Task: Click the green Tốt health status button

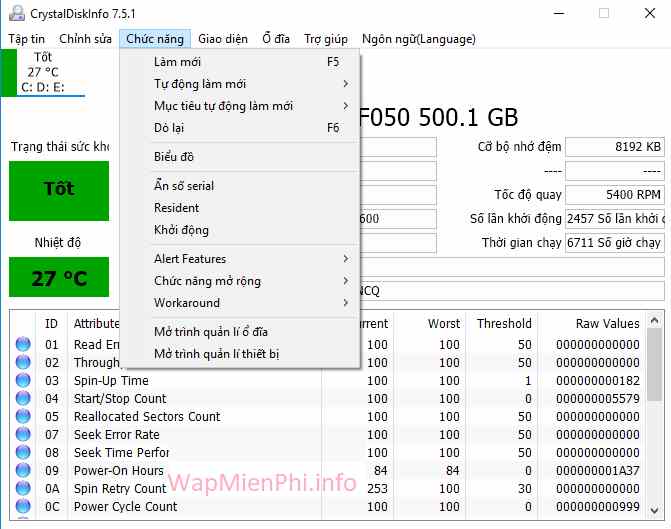Action: pos(59,191)
